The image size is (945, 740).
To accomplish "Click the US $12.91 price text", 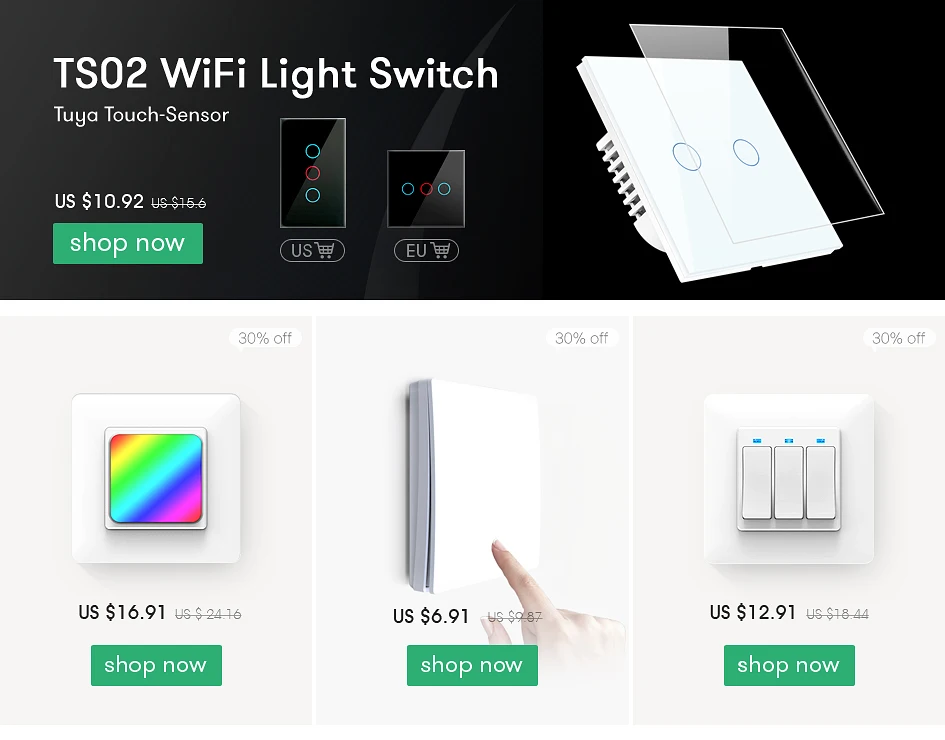I will [753, 612].
